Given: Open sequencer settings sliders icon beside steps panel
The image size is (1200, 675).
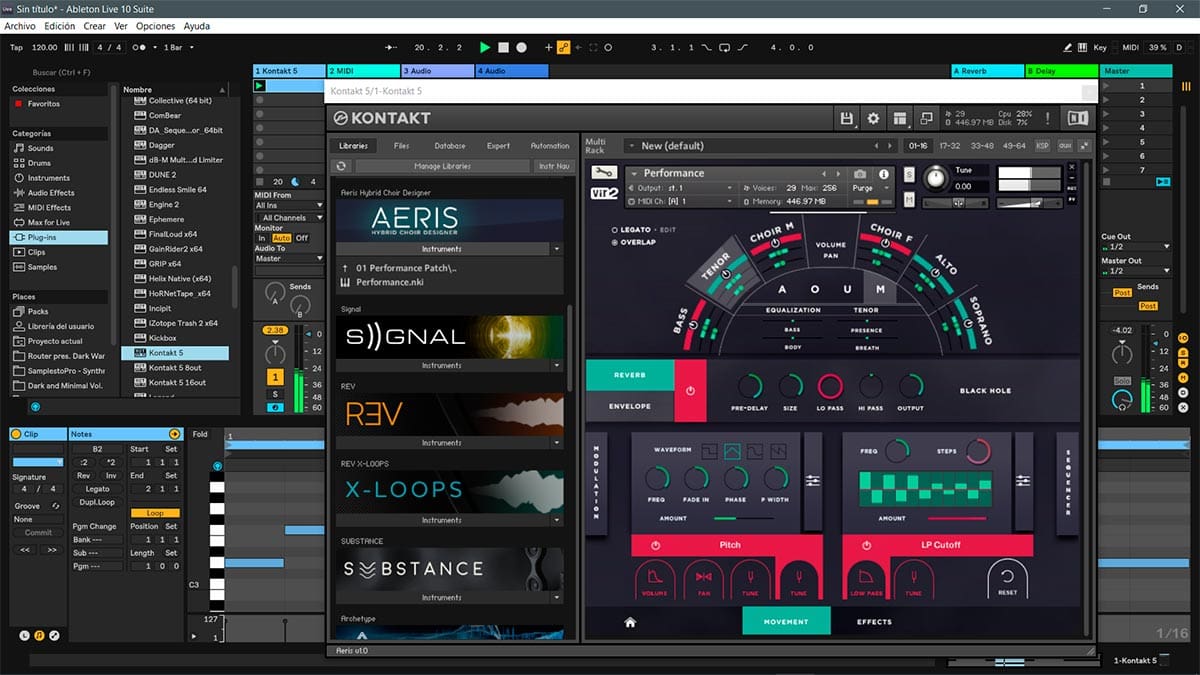Looking at the screenshot, I should point(1023,482).
